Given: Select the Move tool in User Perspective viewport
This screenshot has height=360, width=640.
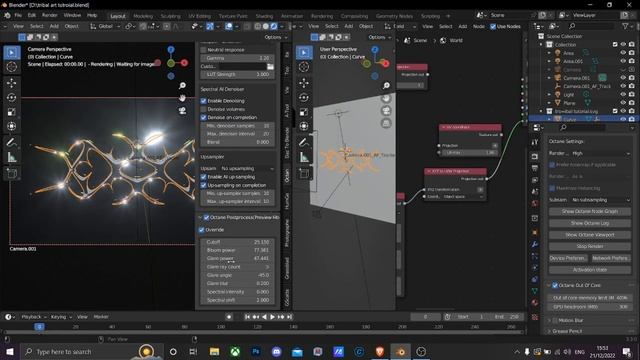Looking at the screenshot, I should (304, 83).
